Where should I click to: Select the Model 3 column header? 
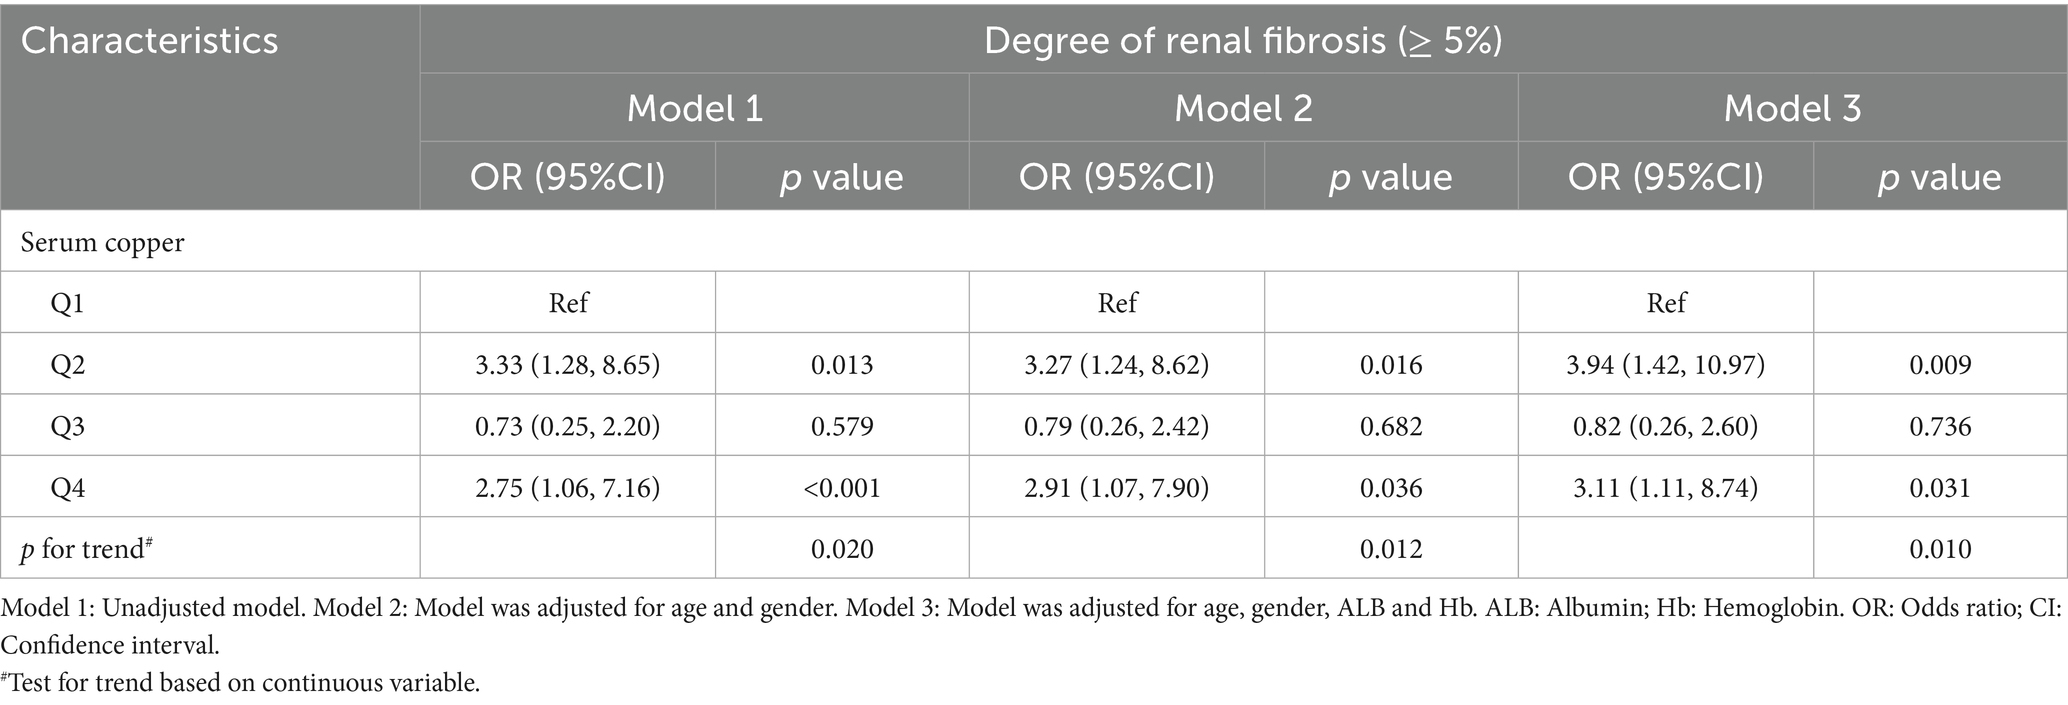pos(1792,108)
